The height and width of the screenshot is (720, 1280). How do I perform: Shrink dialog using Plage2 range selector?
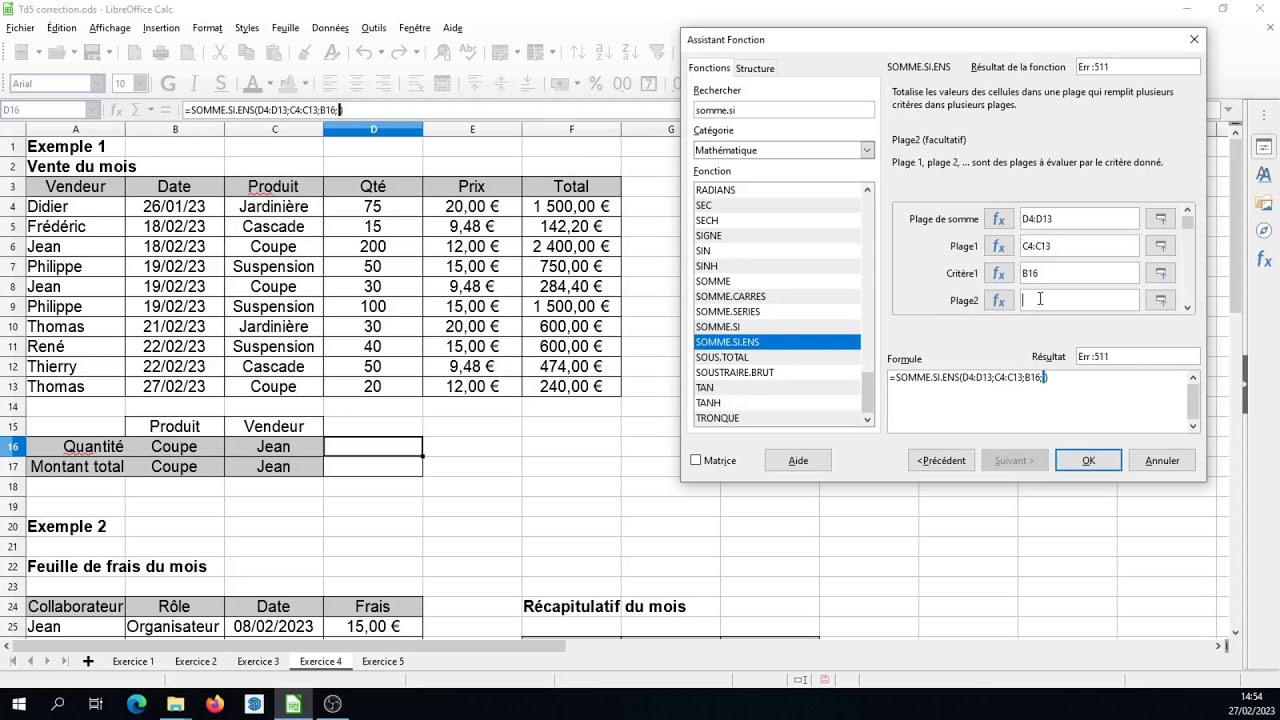1160,300
